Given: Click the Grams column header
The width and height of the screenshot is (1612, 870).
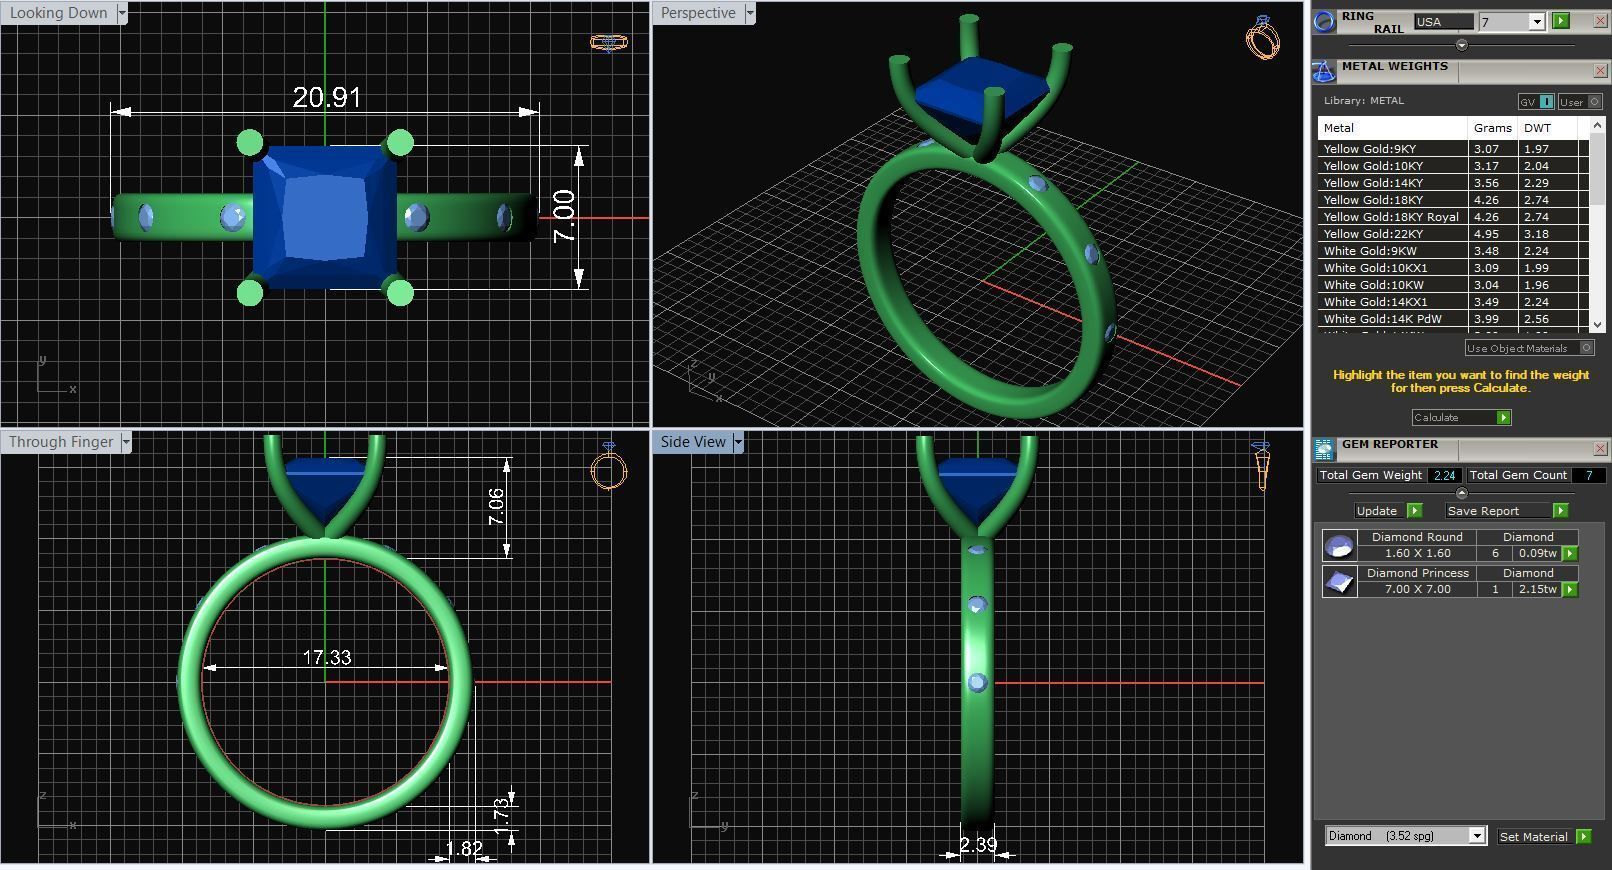Looking at the screenshot, I should 1492,128.
